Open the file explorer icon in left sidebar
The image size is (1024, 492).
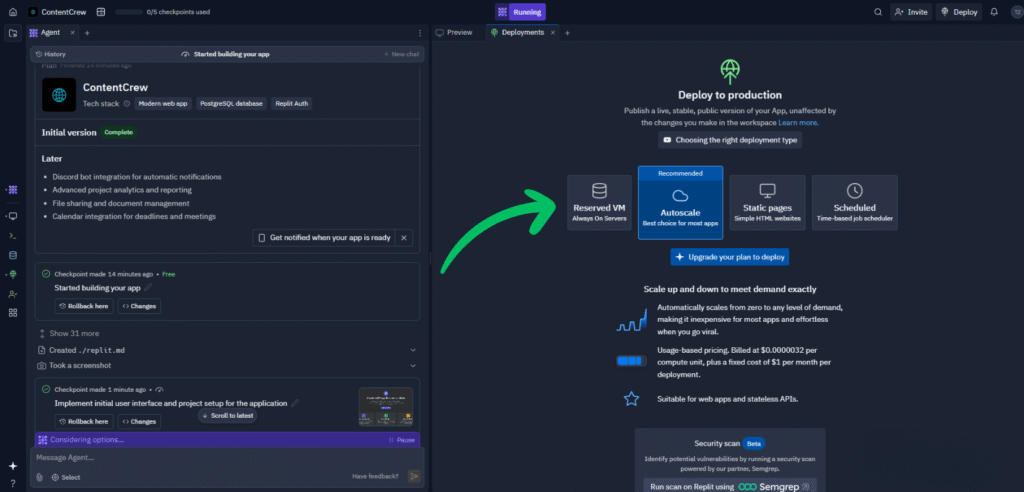click(13, 33)
